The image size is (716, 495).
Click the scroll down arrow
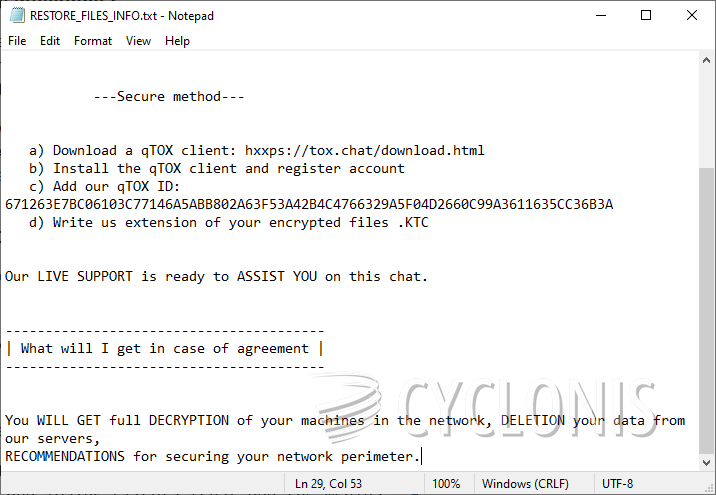point(707,463)
